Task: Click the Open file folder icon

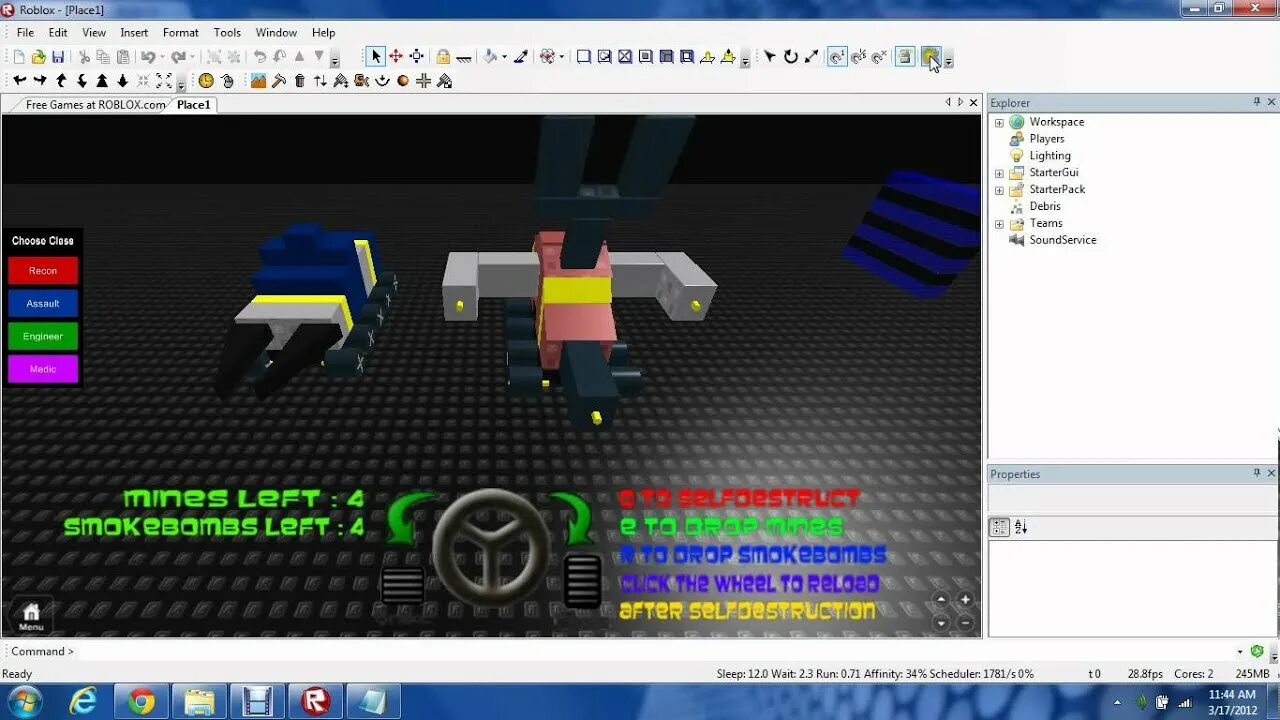Action: click(x=38, y=57)
